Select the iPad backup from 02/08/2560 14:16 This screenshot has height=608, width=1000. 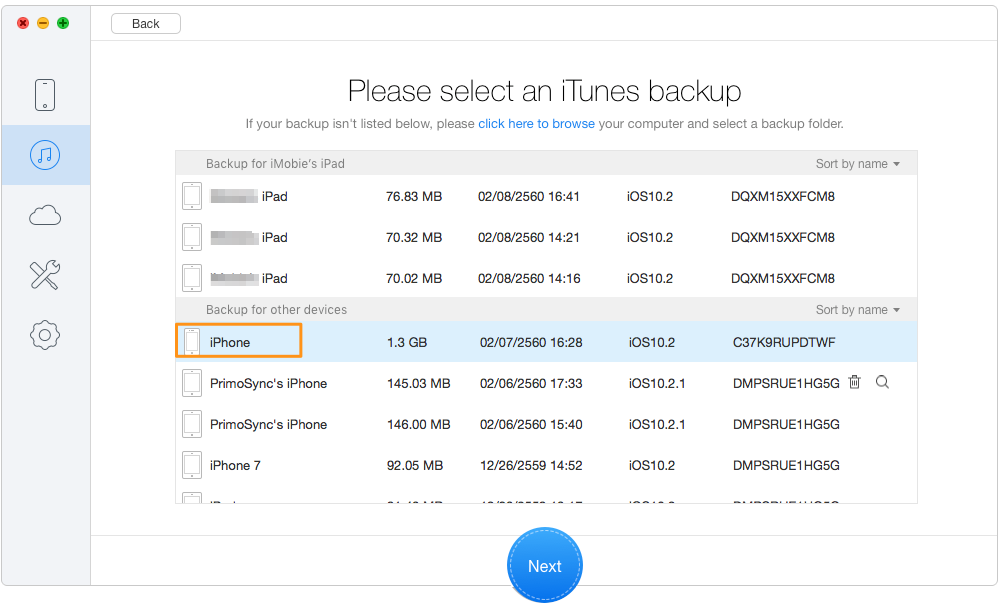[x=547, y=278]
